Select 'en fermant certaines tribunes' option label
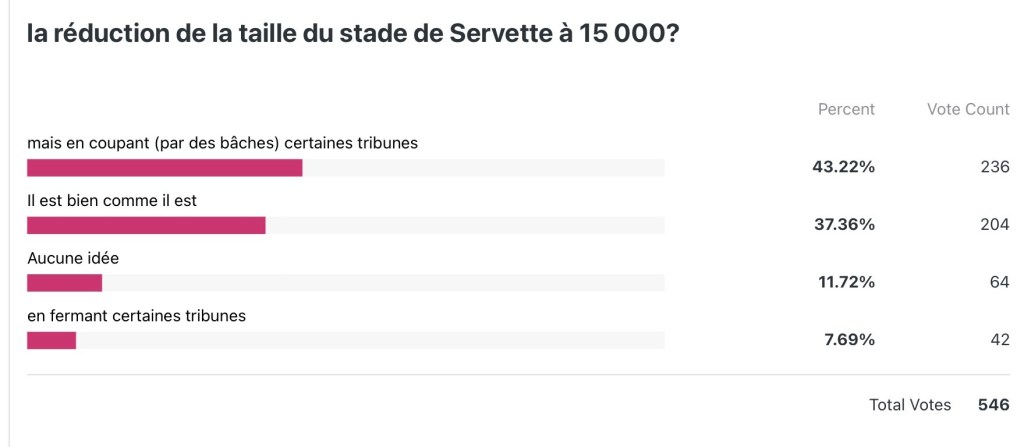 (x=136, y=316)
